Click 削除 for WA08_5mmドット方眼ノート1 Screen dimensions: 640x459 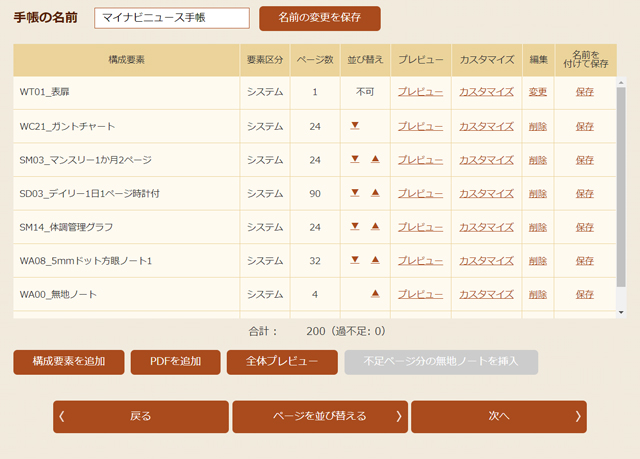(538, 261)
